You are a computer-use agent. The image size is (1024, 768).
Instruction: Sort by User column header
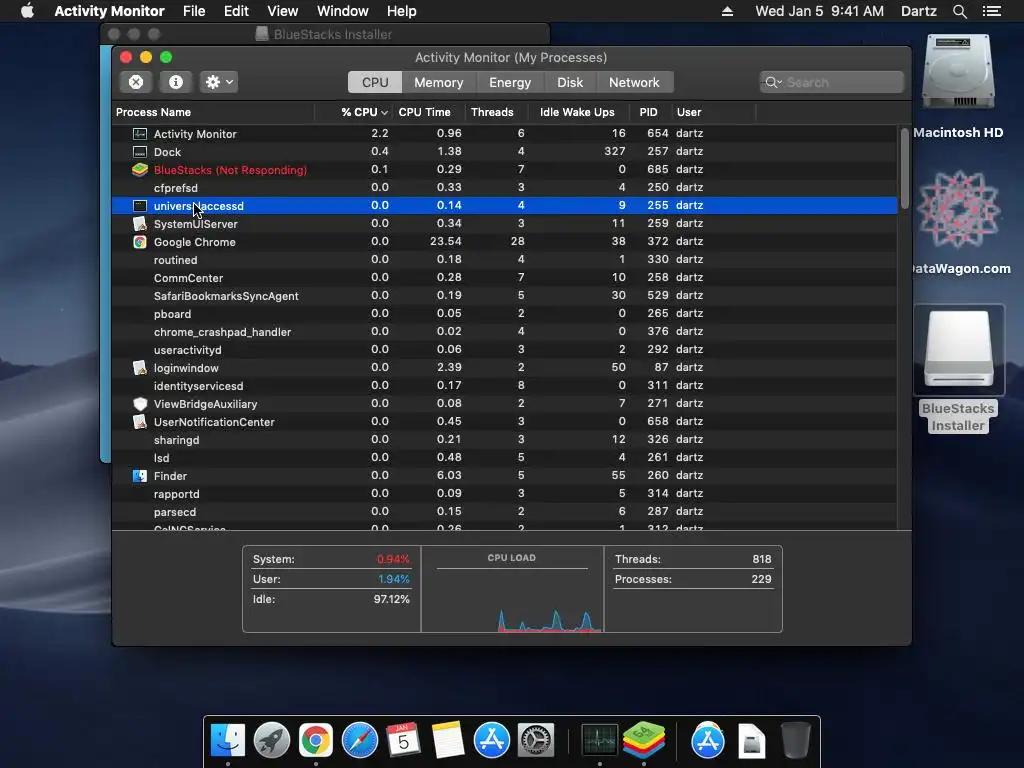pyautogui.click(x=689, y=112)
